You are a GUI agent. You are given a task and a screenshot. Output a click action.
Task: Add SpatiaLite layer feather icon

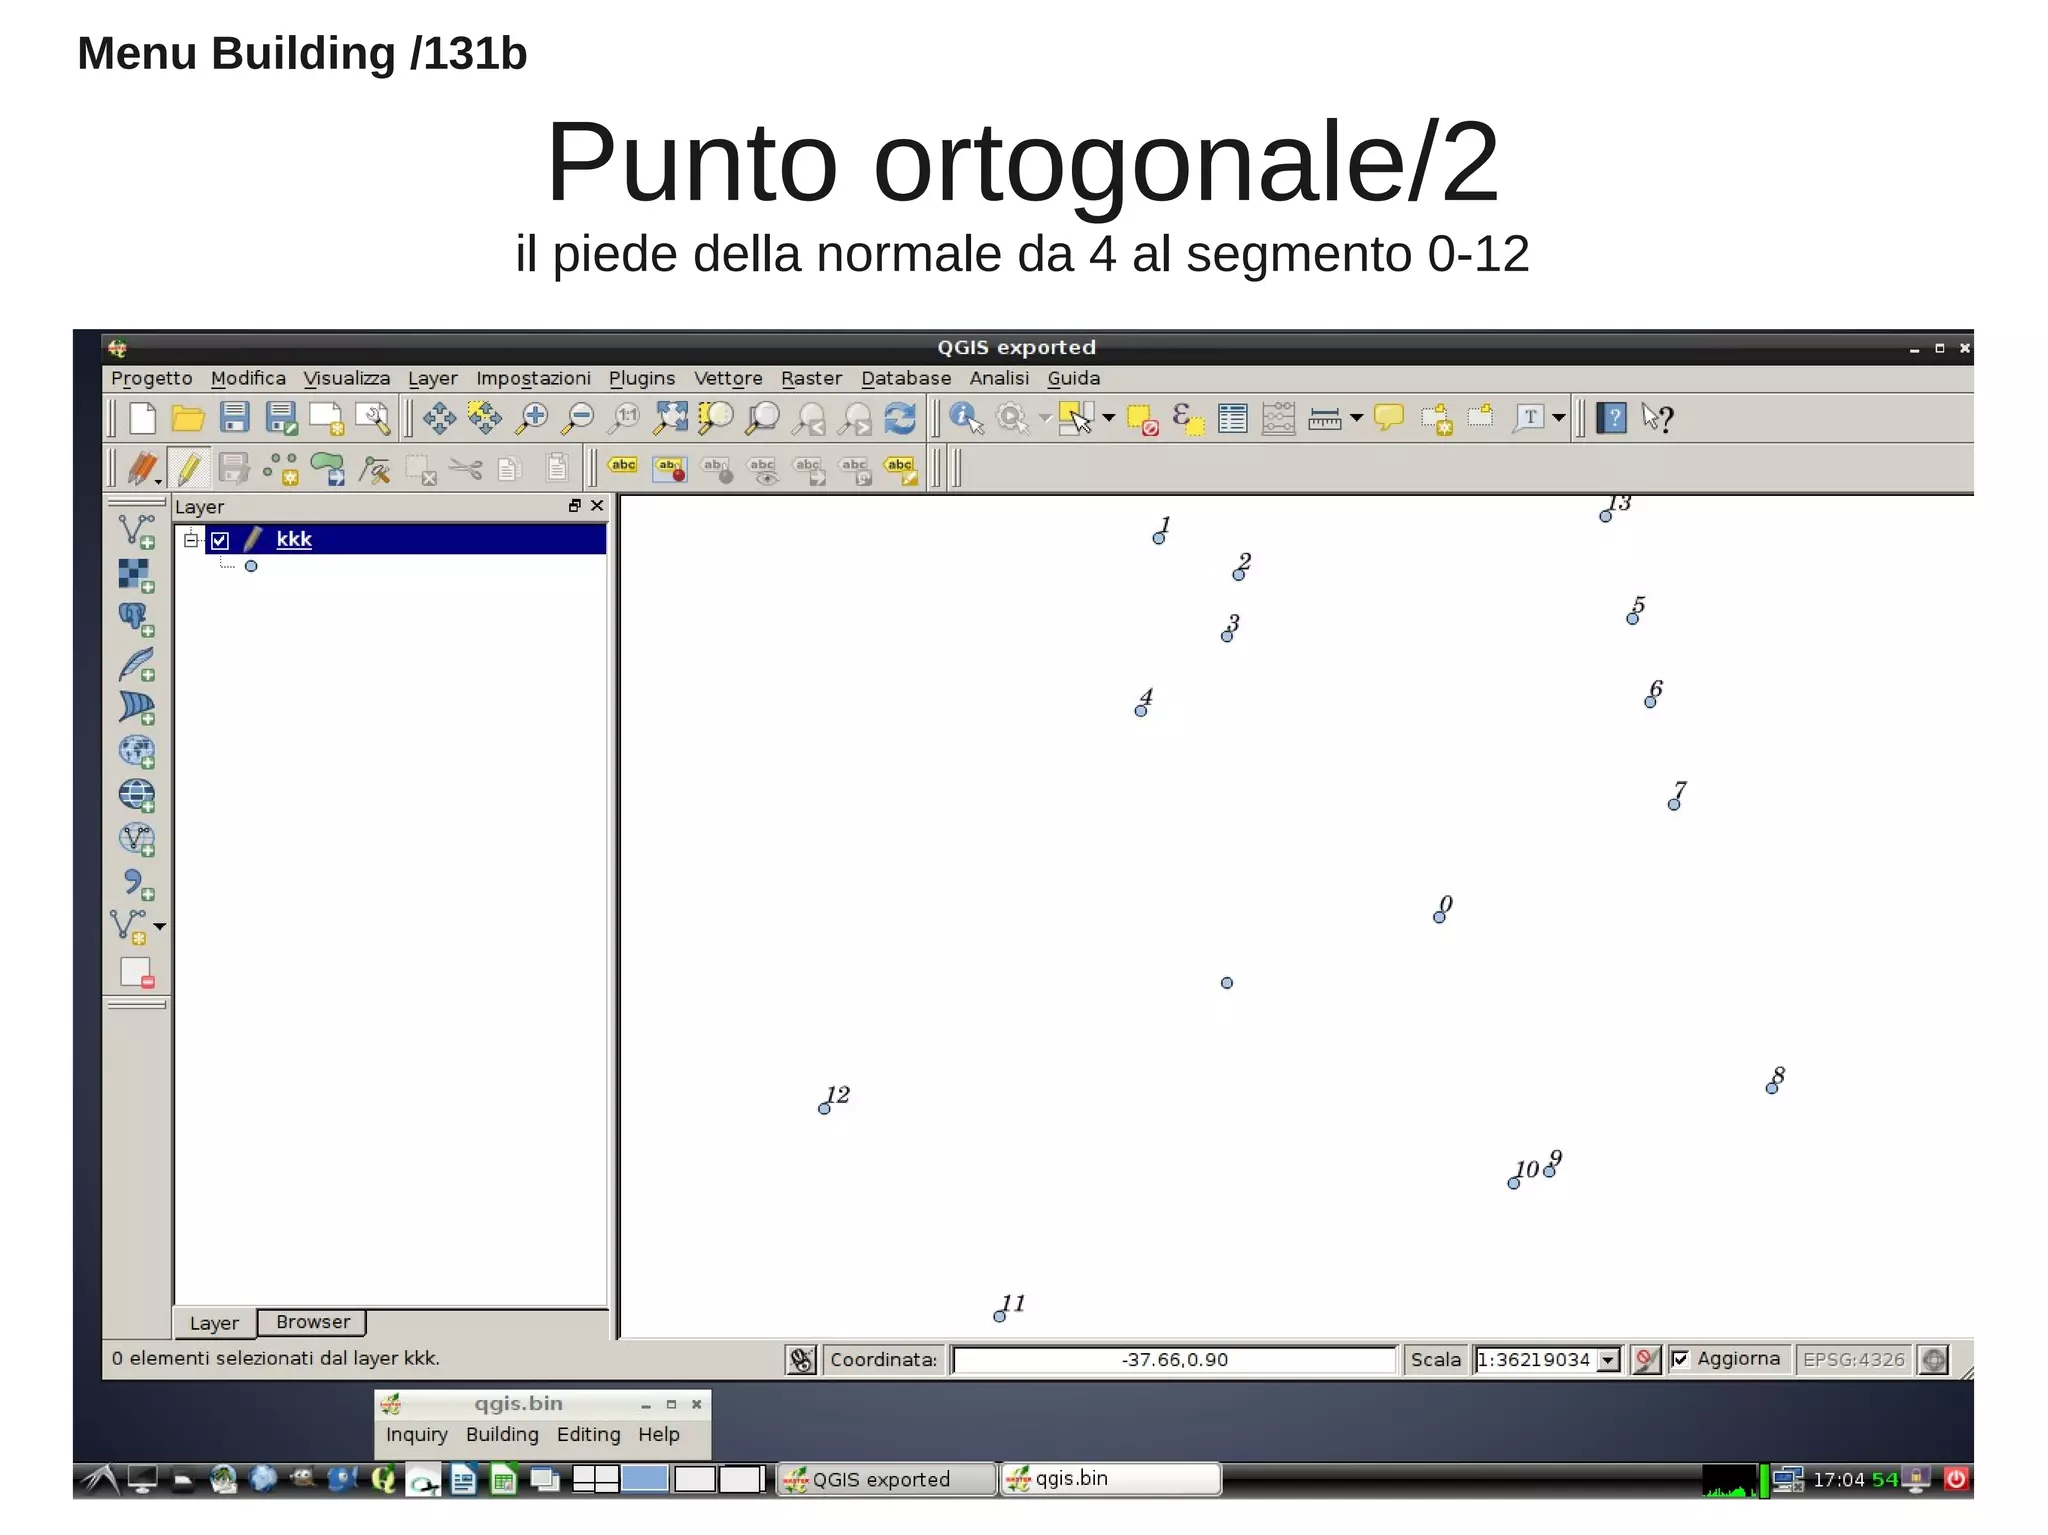(x=135, y=663)
